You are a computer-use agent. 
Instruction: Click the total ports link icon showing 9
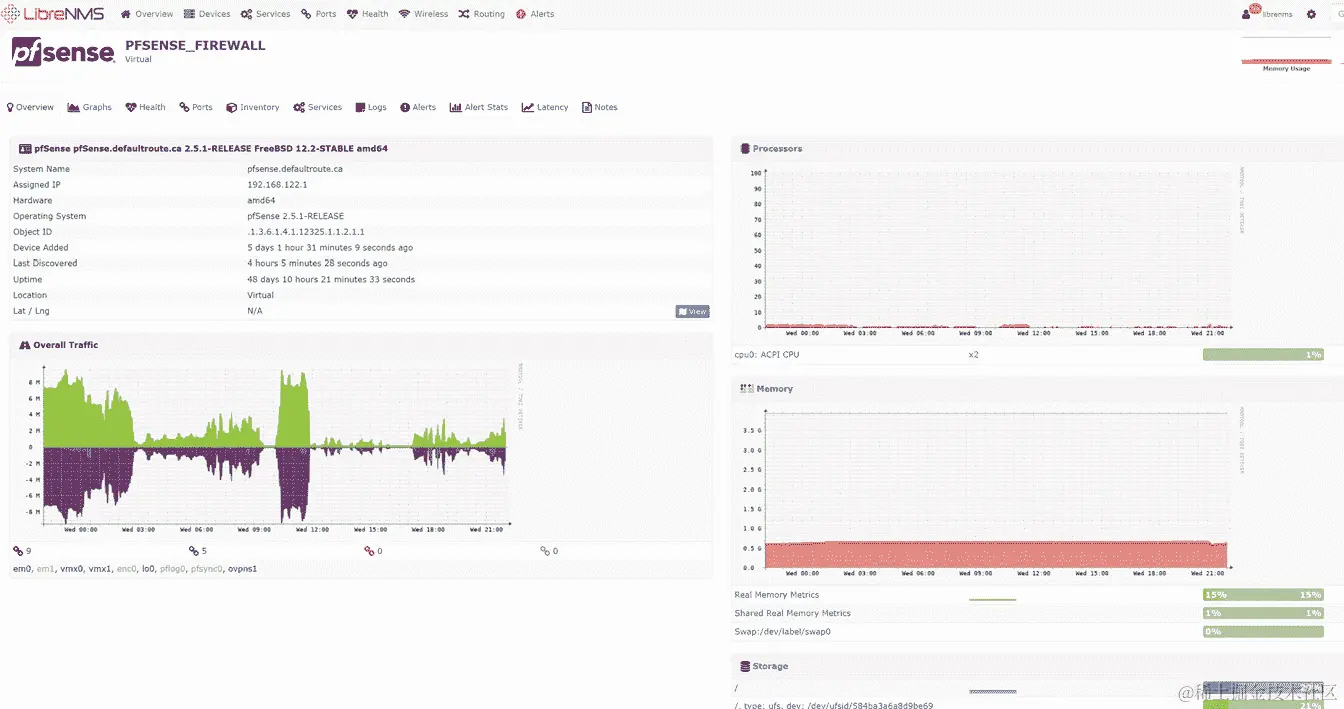click(x=18, y=551)
